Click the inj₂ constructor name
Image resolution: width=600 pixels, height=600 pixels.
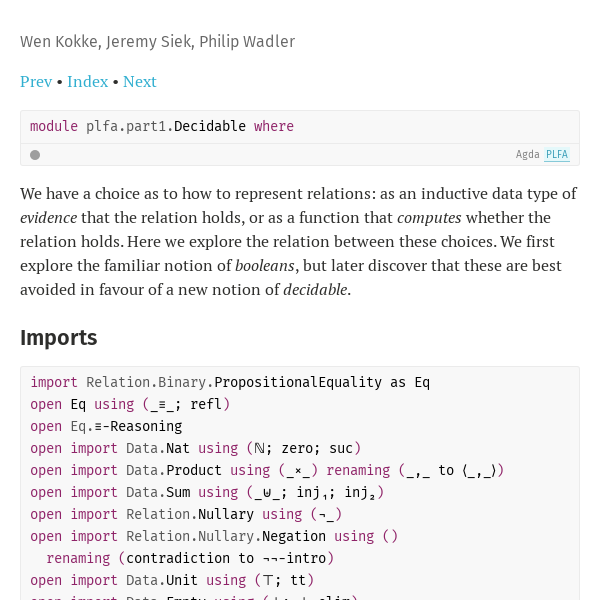(360, 492)
